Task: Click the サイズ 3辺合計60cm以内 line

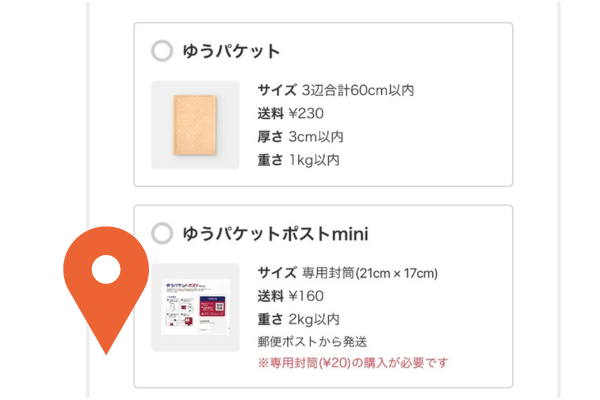Action: click(x=336, y=90)
